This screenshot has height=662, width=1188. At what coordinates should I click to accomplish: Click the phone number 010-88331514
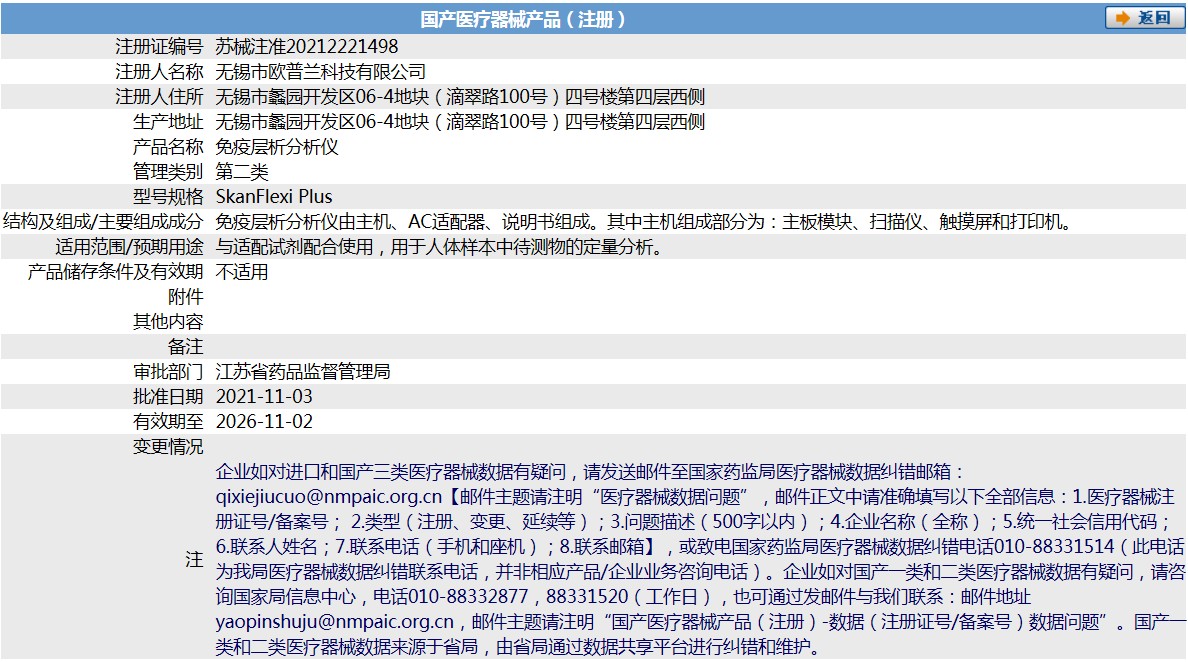[x=1054, y=547]
